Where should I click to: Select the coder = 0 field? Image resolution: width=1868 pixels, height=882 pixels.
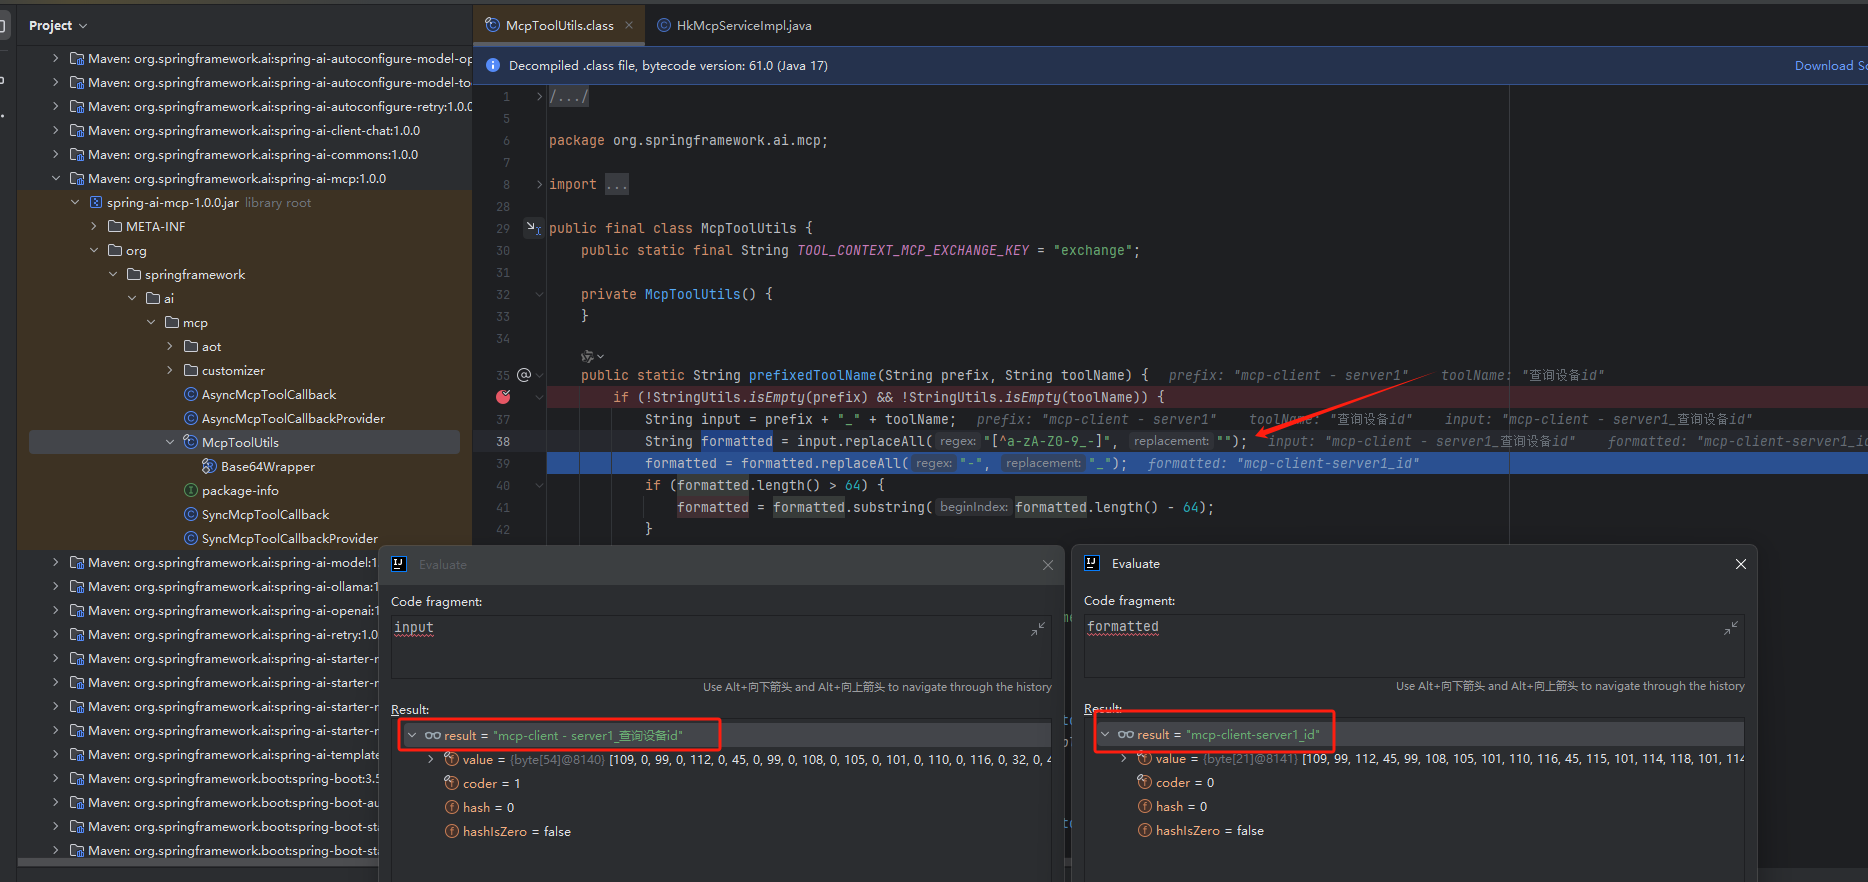pos(1184,783)
